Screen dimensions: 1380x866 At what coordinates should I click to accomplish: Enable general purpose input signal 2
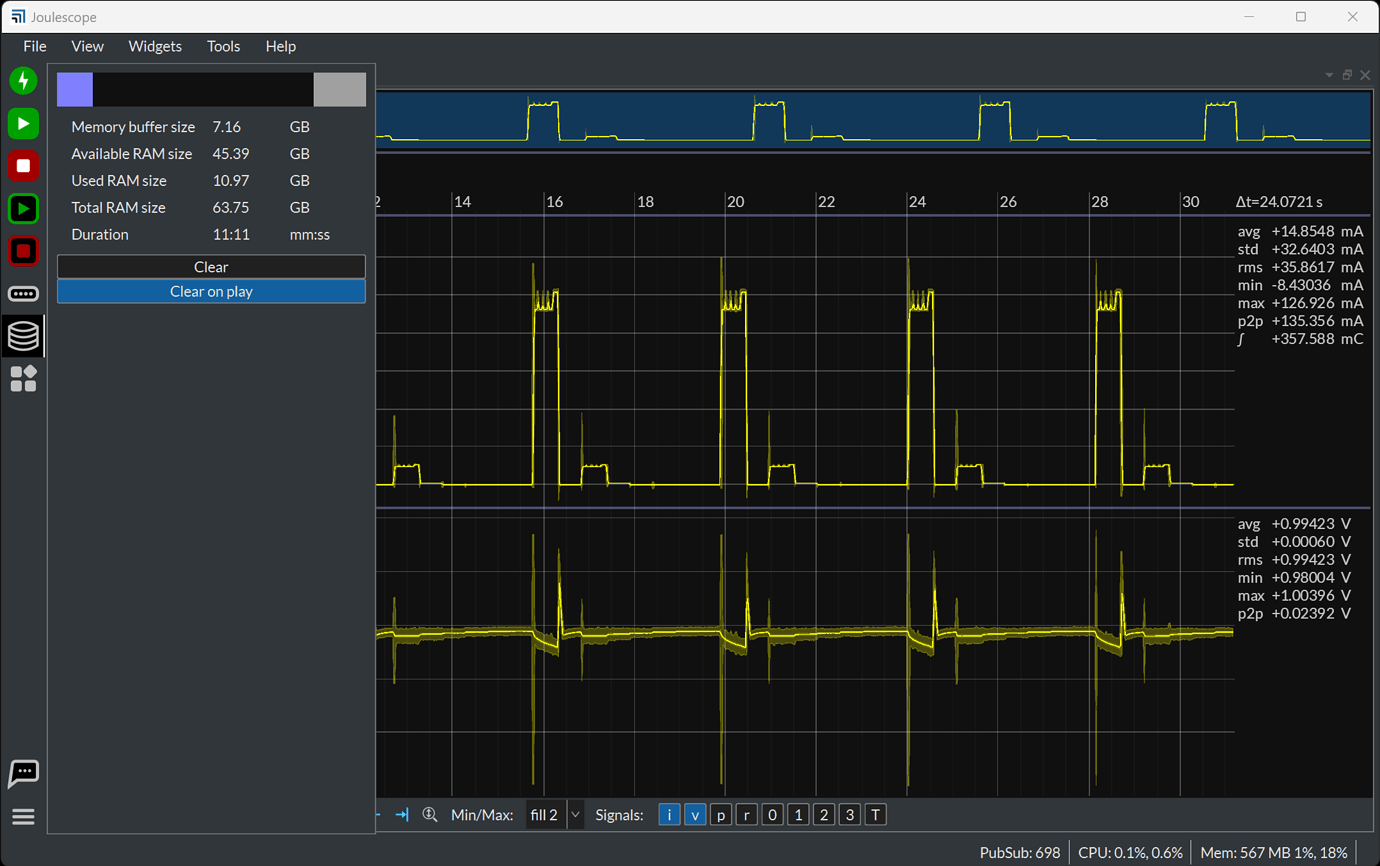pos(824,815)
